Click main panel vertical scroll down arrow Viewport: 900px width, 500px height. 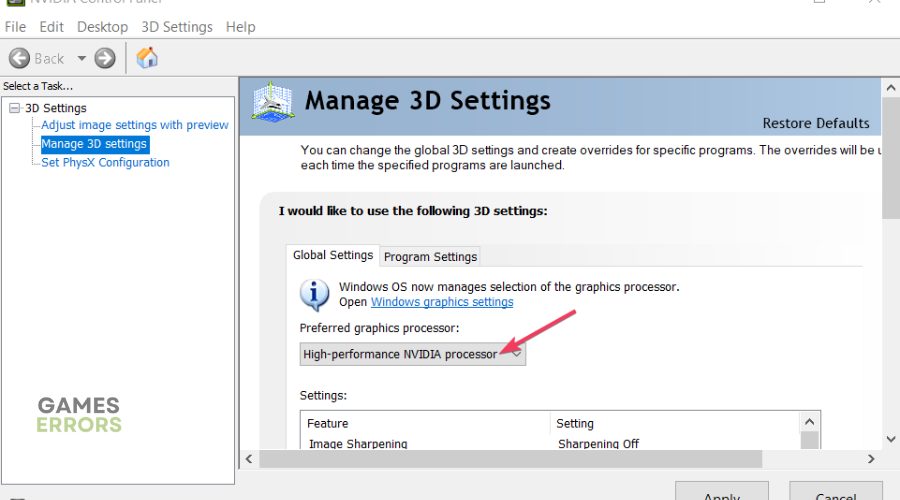click(891, 439)
